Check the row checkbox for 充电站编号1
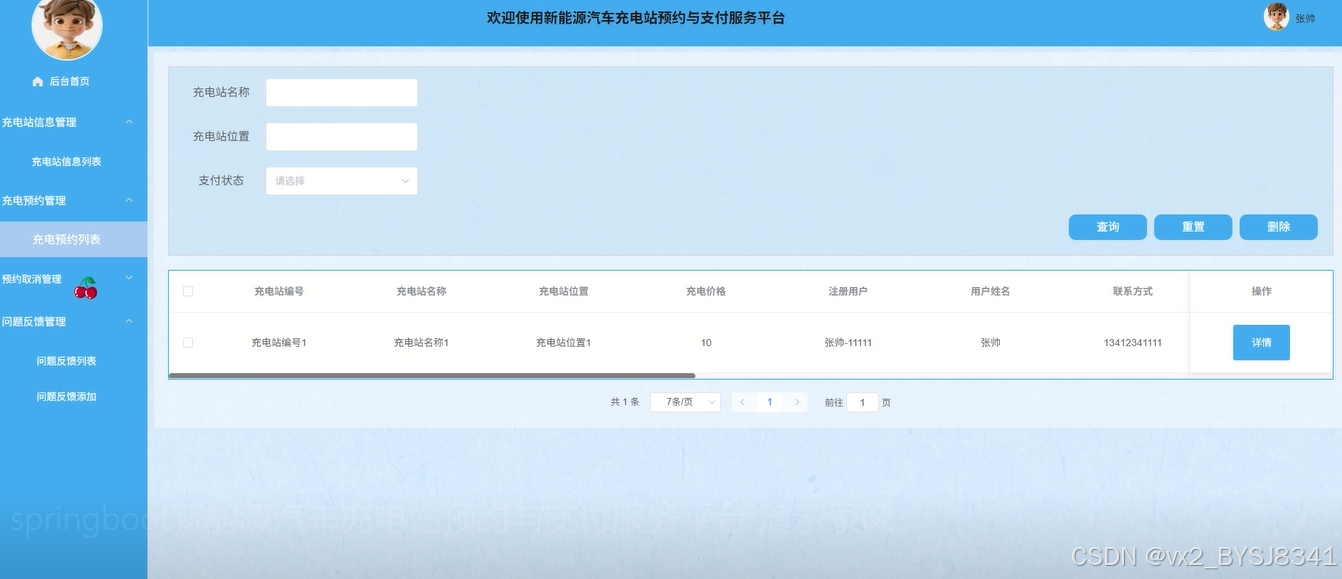 (188, 342)
